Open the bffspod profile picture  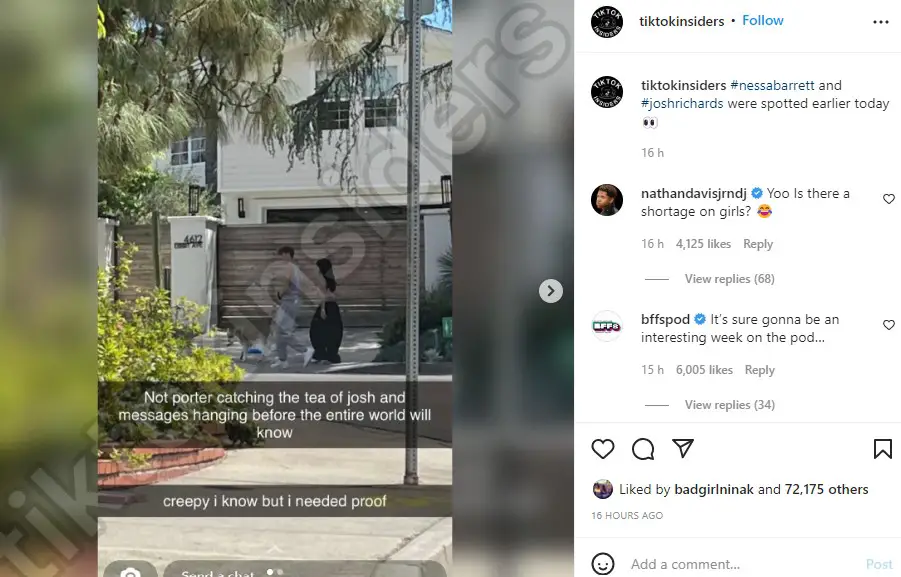607,326
